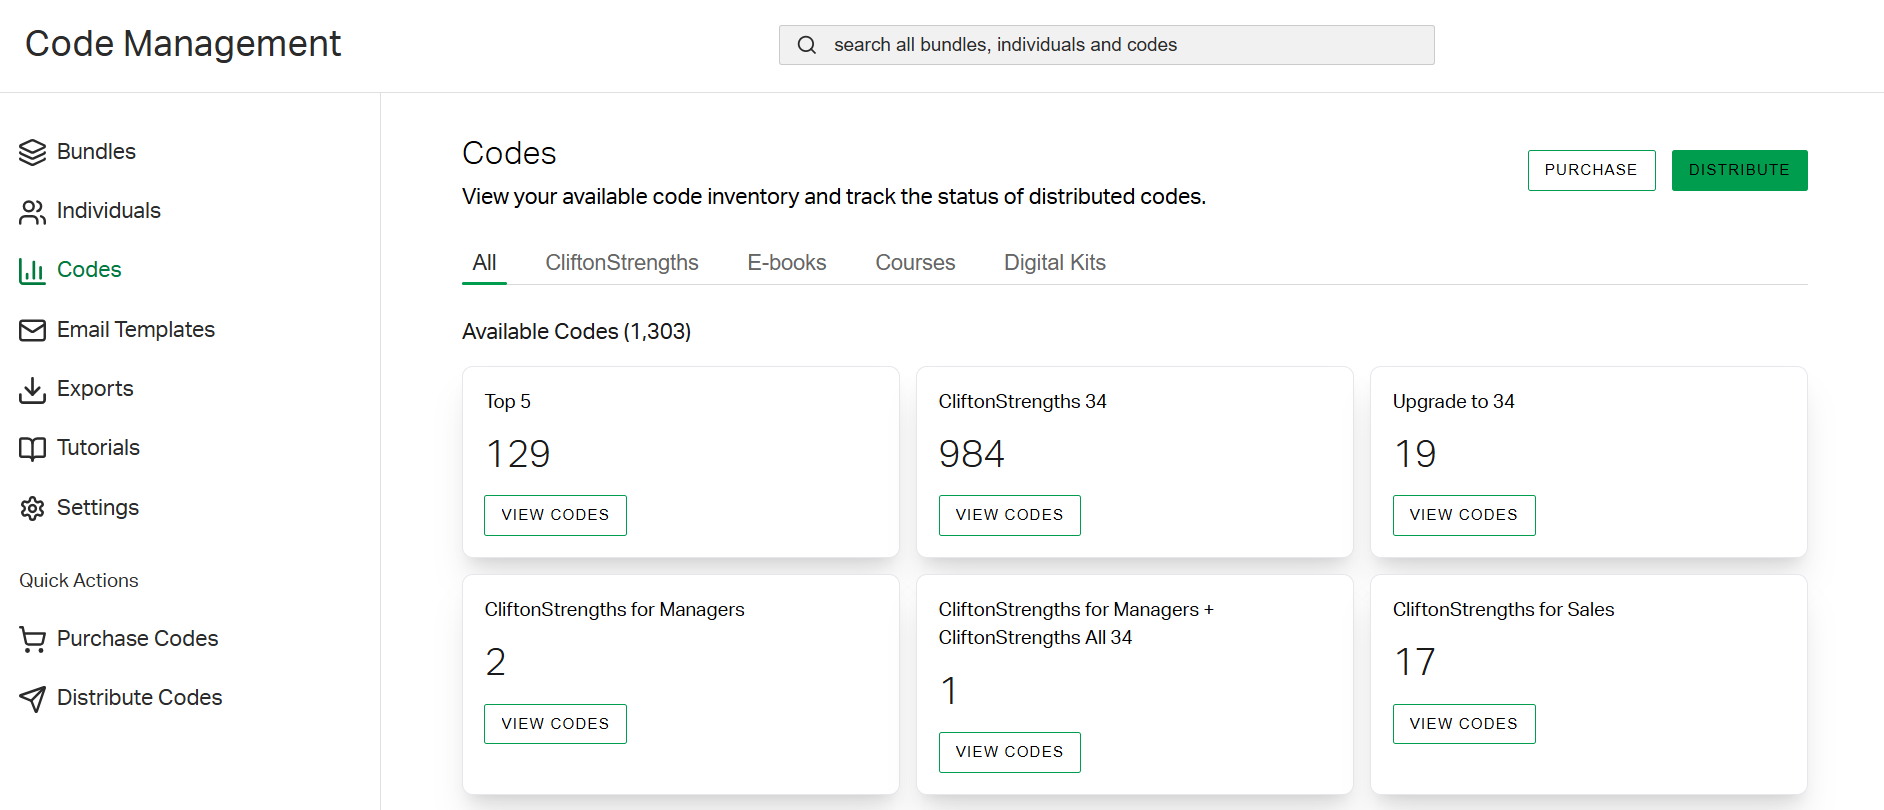Click the Settings gear icon
This screenshot has height=810, width=1884.
[32, 508]
